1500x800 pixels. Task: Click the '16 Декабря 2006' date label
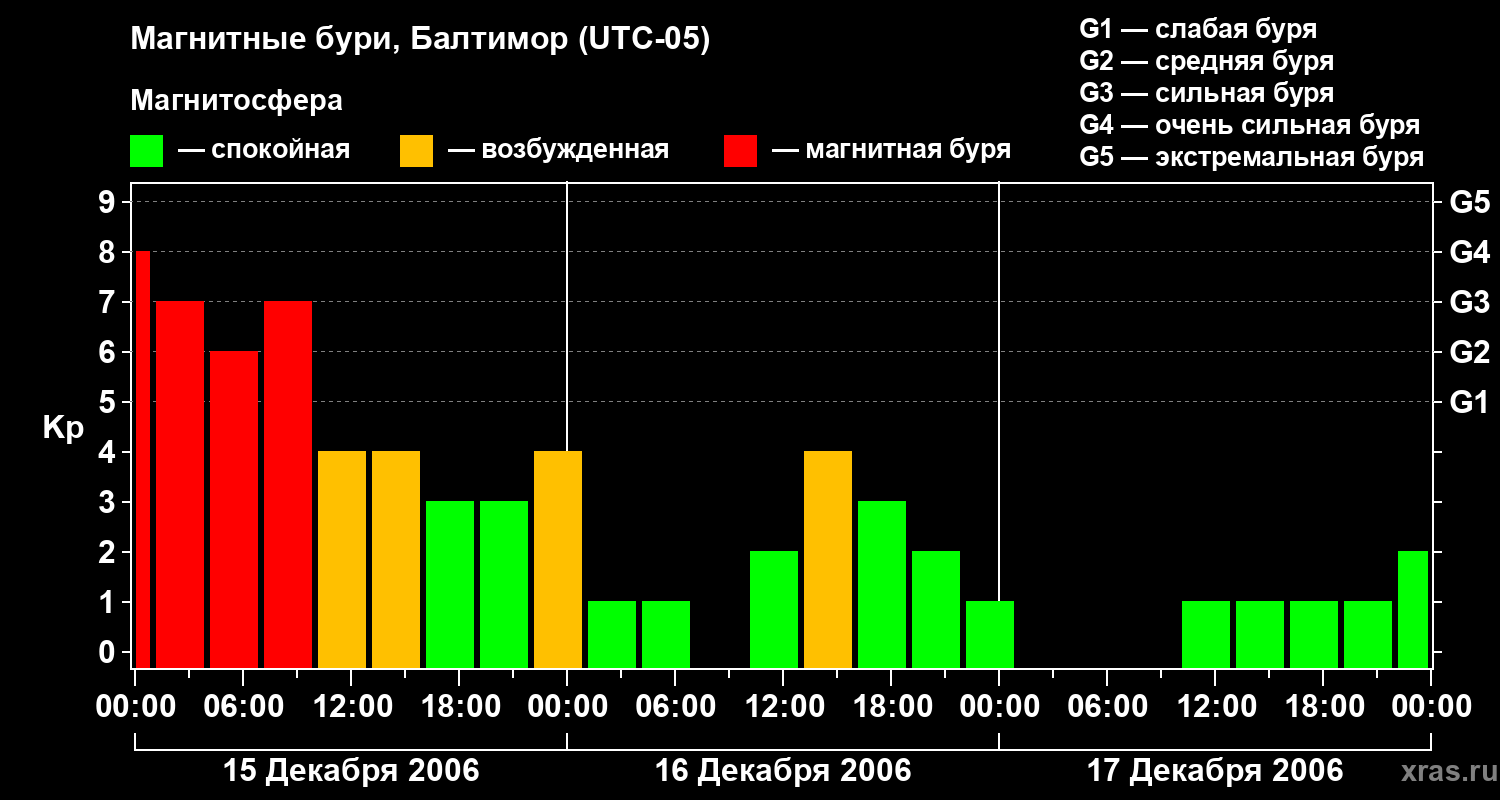[783, 771]
